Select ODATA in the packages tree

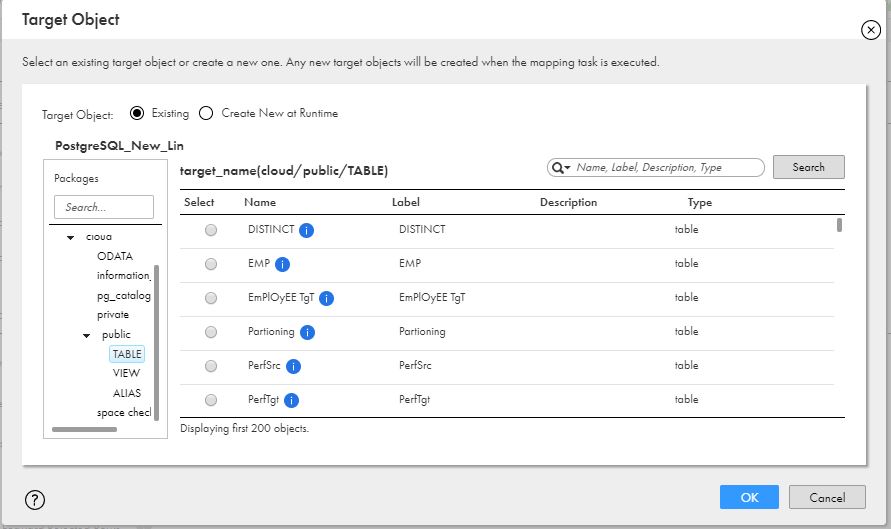115,256
